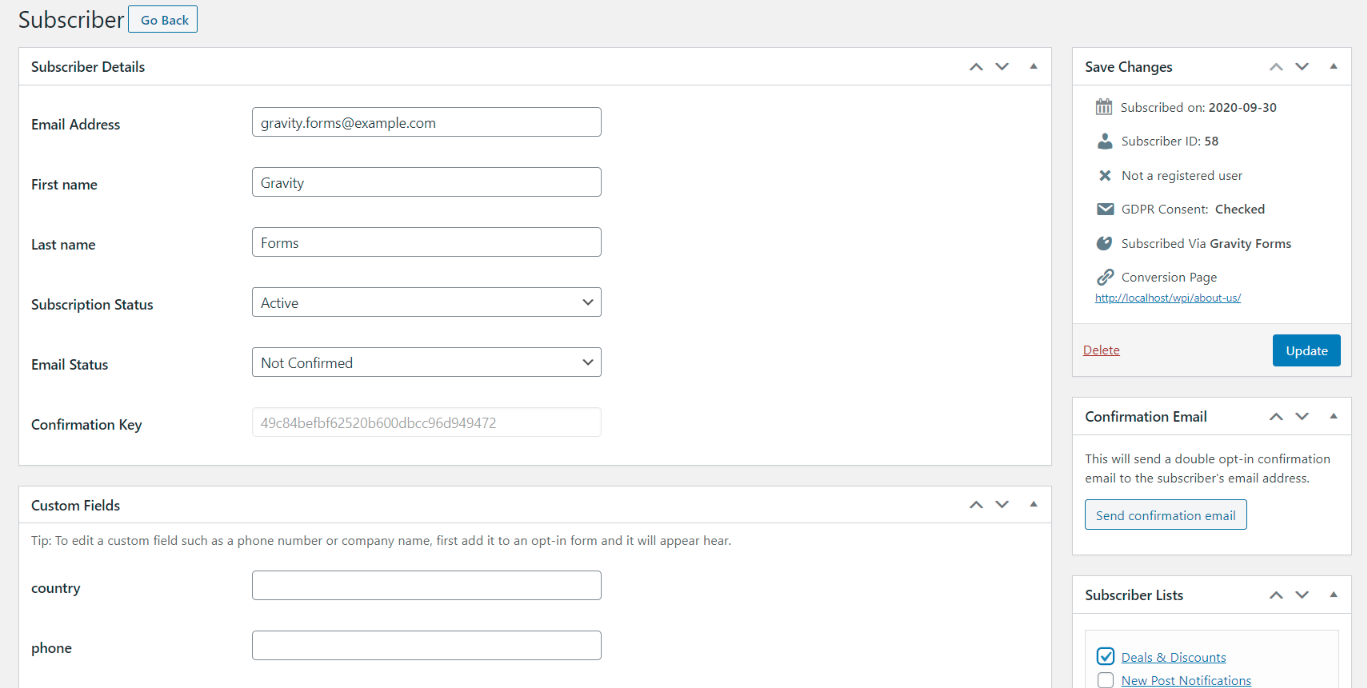The height and width of the screenshot is (688, 1367).
Task: Click the Subscriber ID: 58 text
Action: [x=1169, y=141]
